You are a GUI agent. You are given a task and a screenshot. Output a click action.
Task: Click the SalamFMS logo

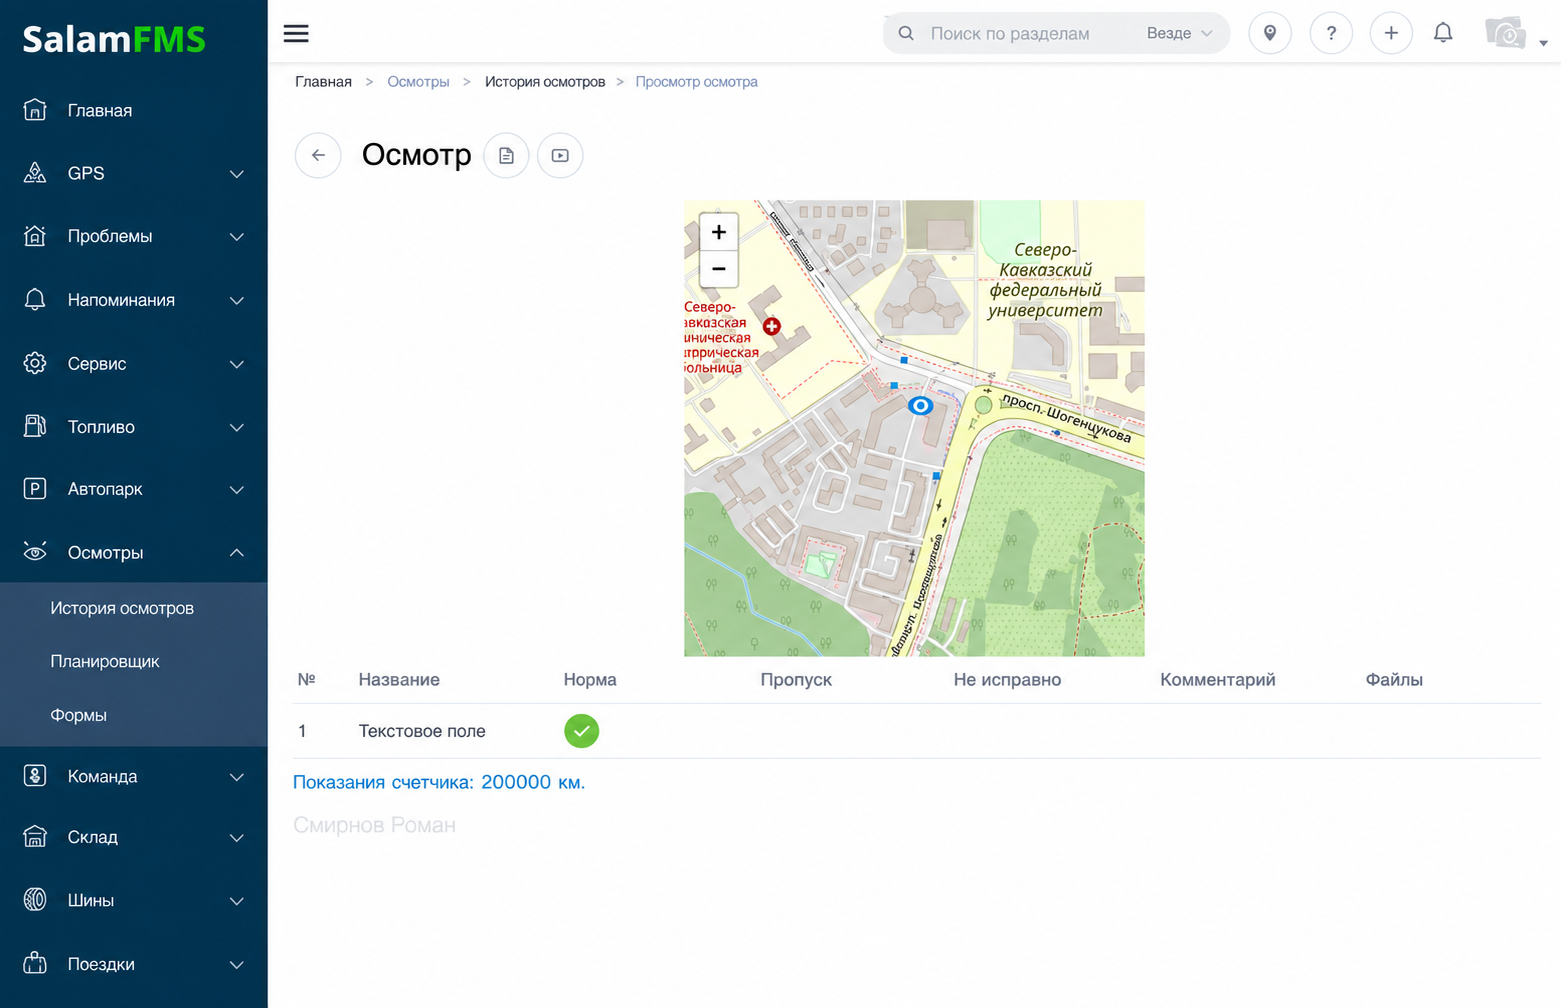(114, 39)
